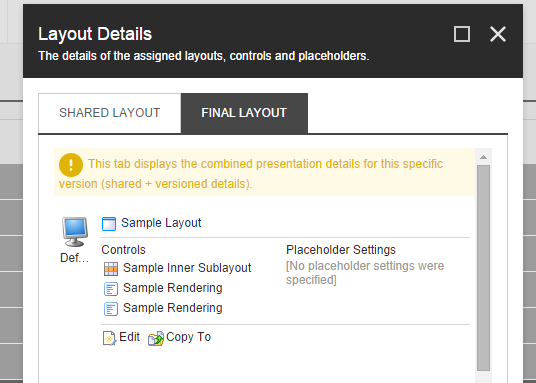Click the yellow warning exclamation icon

pyautogui.click(x=71, y=165)
